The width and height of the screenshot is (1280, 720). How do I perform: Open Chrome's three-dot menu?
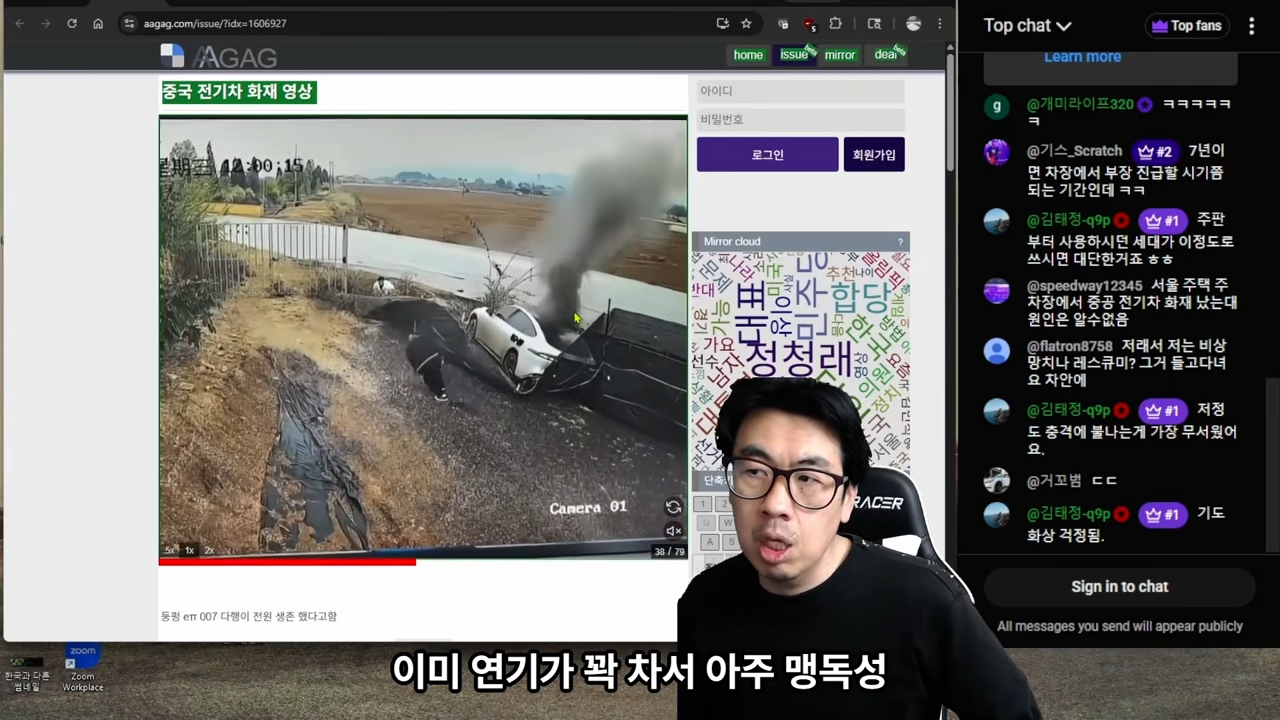point(940,23)
